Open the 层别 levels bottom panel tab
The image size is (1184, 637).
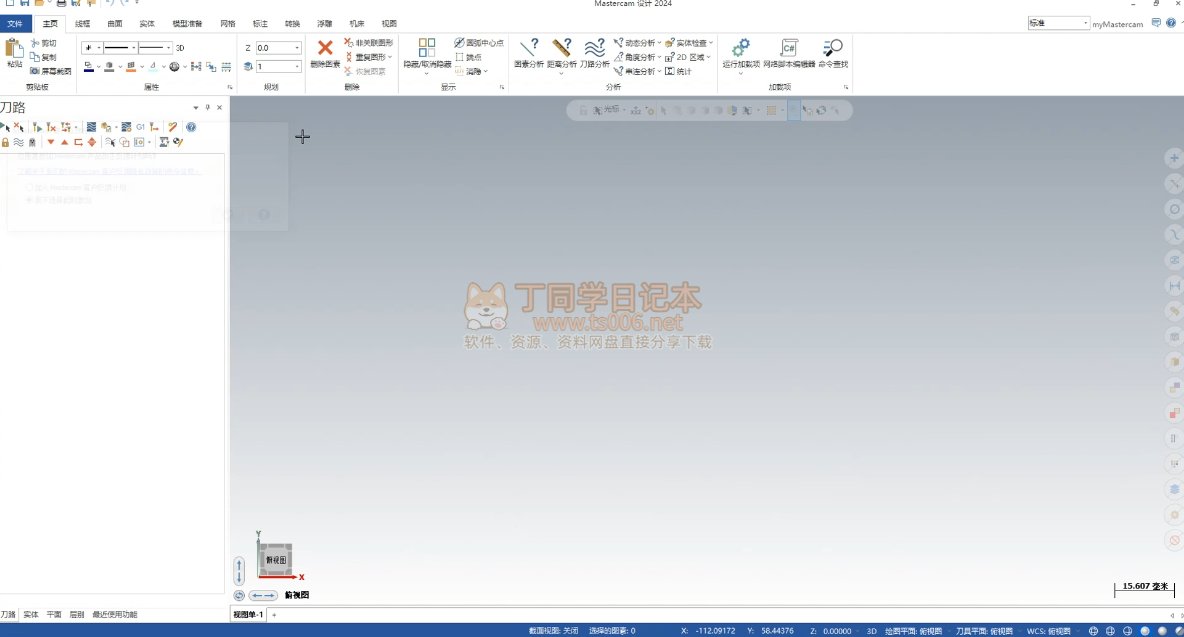(77, 614)
